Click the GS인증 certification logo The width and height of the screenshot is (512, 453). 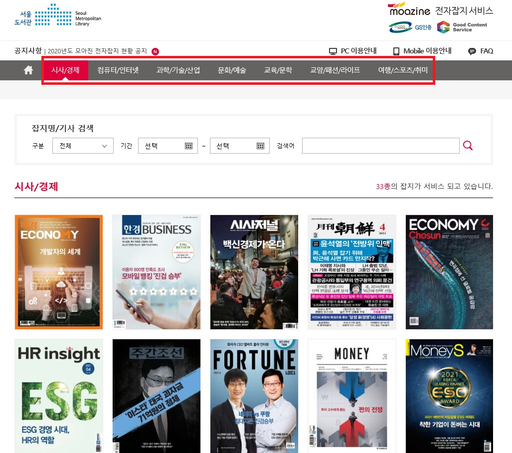pyautogui.click(x=410, y=27)
